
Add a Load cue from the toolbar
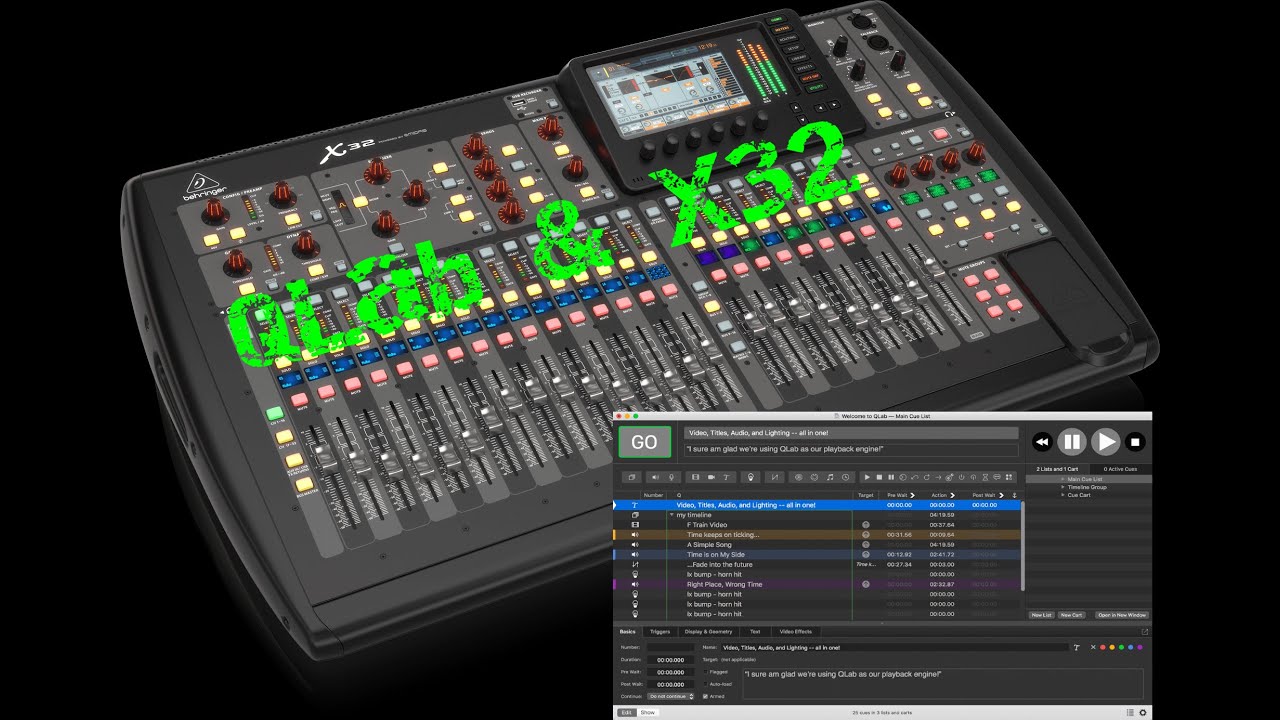903,477
